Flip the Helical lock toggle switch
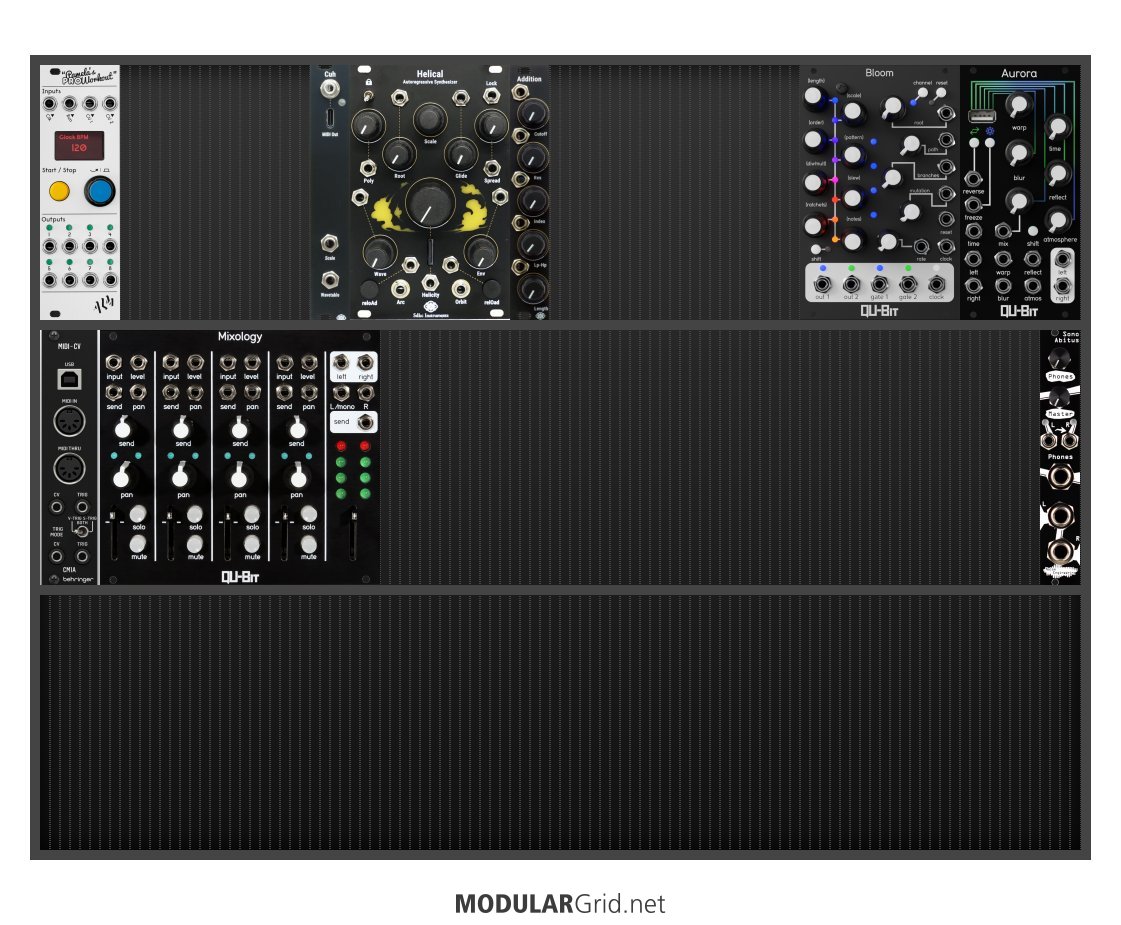This screenshot has height=925, width=1121. pyautogui.click(x=368, y=97)
